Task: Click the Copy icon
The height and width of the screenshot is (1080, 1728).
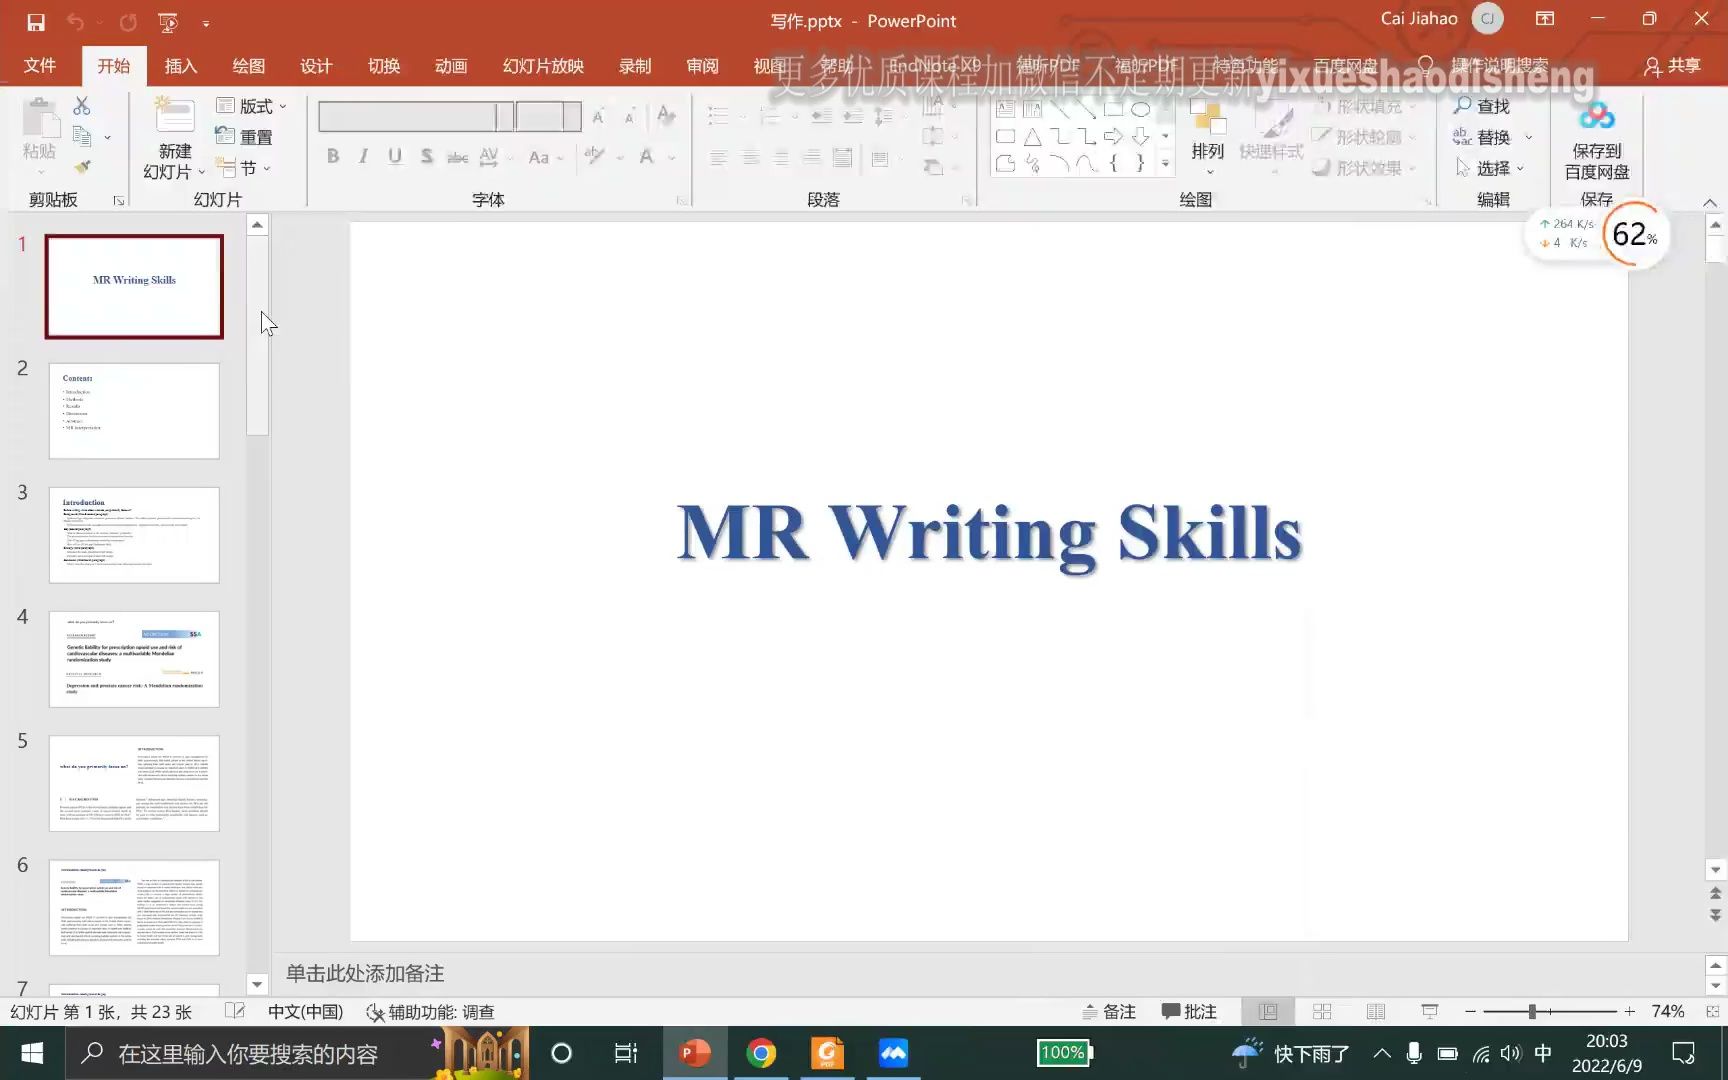Action: 82,136
